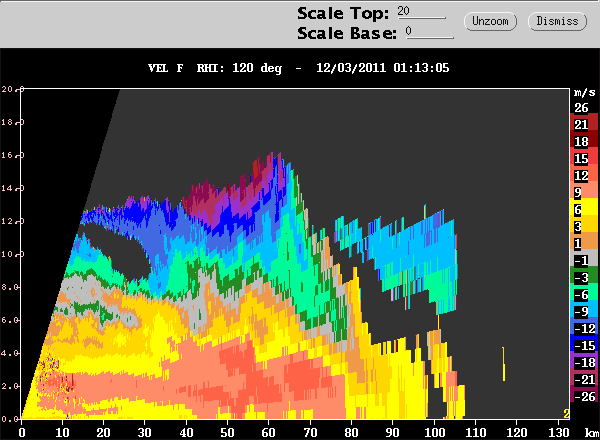Select the -9 m/s color swatch
This screenshot has width=600, height=440.
584,308
